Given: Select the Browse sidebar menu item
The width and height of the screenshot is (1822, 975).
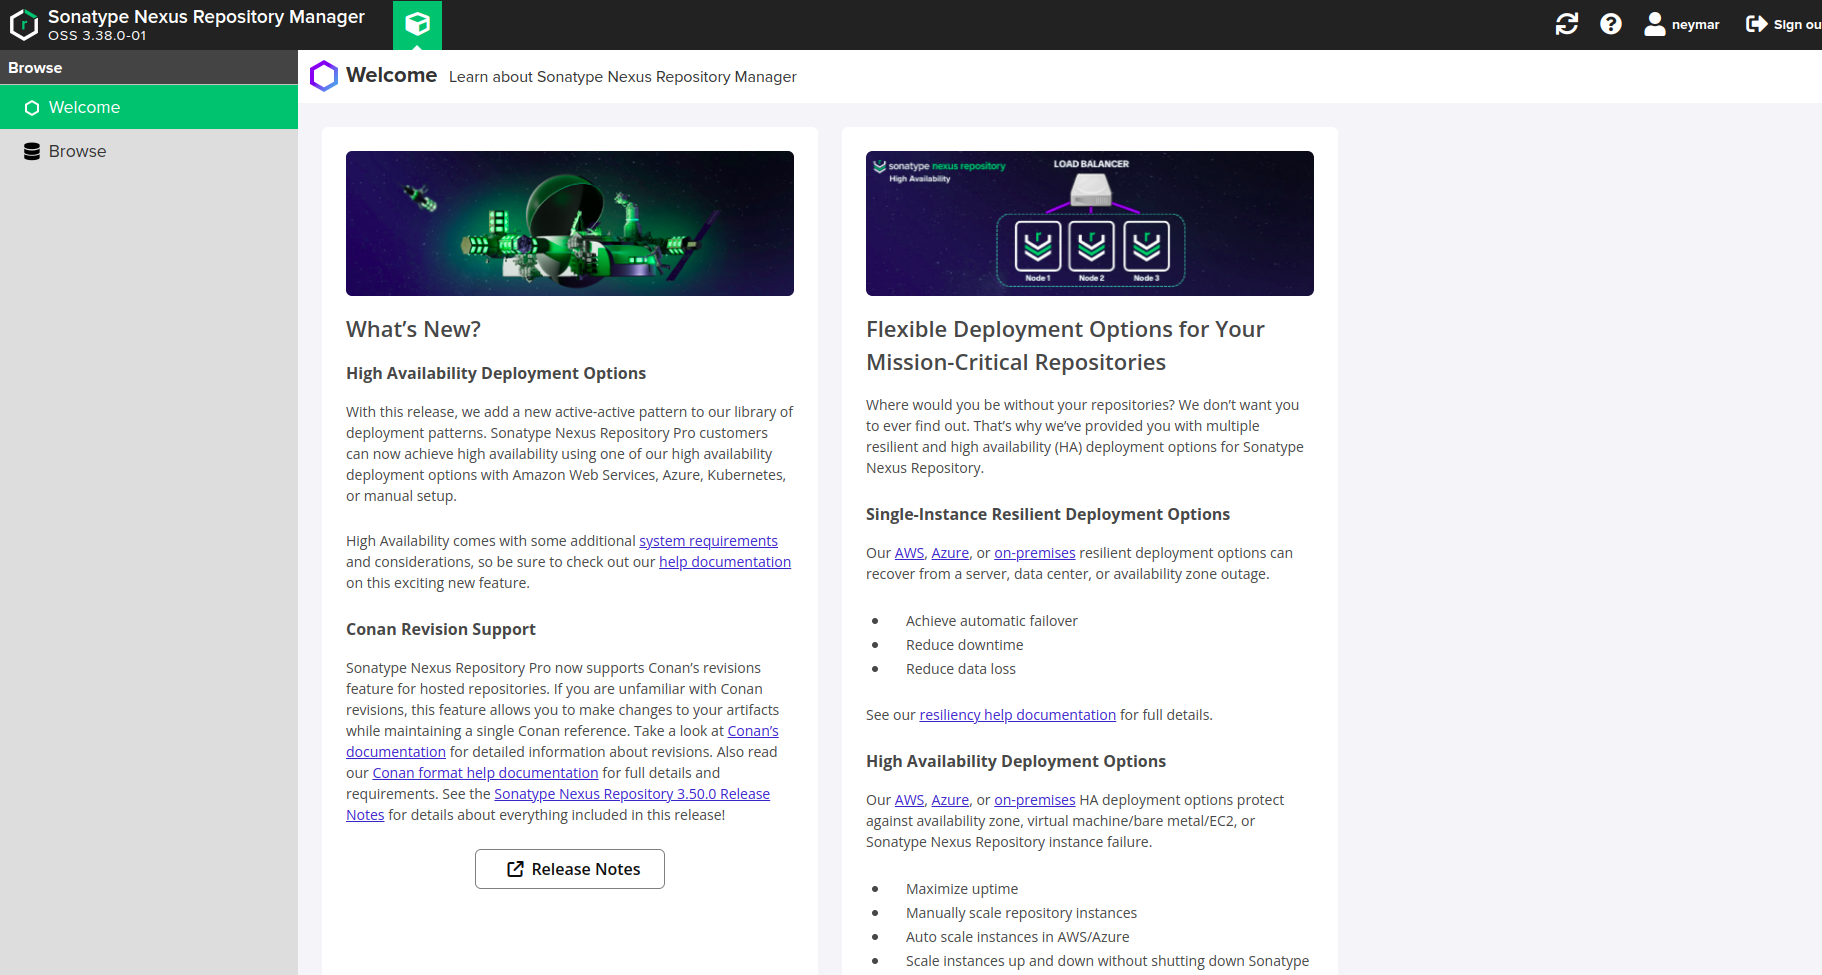Looking at the screenshot, I should coord(78,152).
